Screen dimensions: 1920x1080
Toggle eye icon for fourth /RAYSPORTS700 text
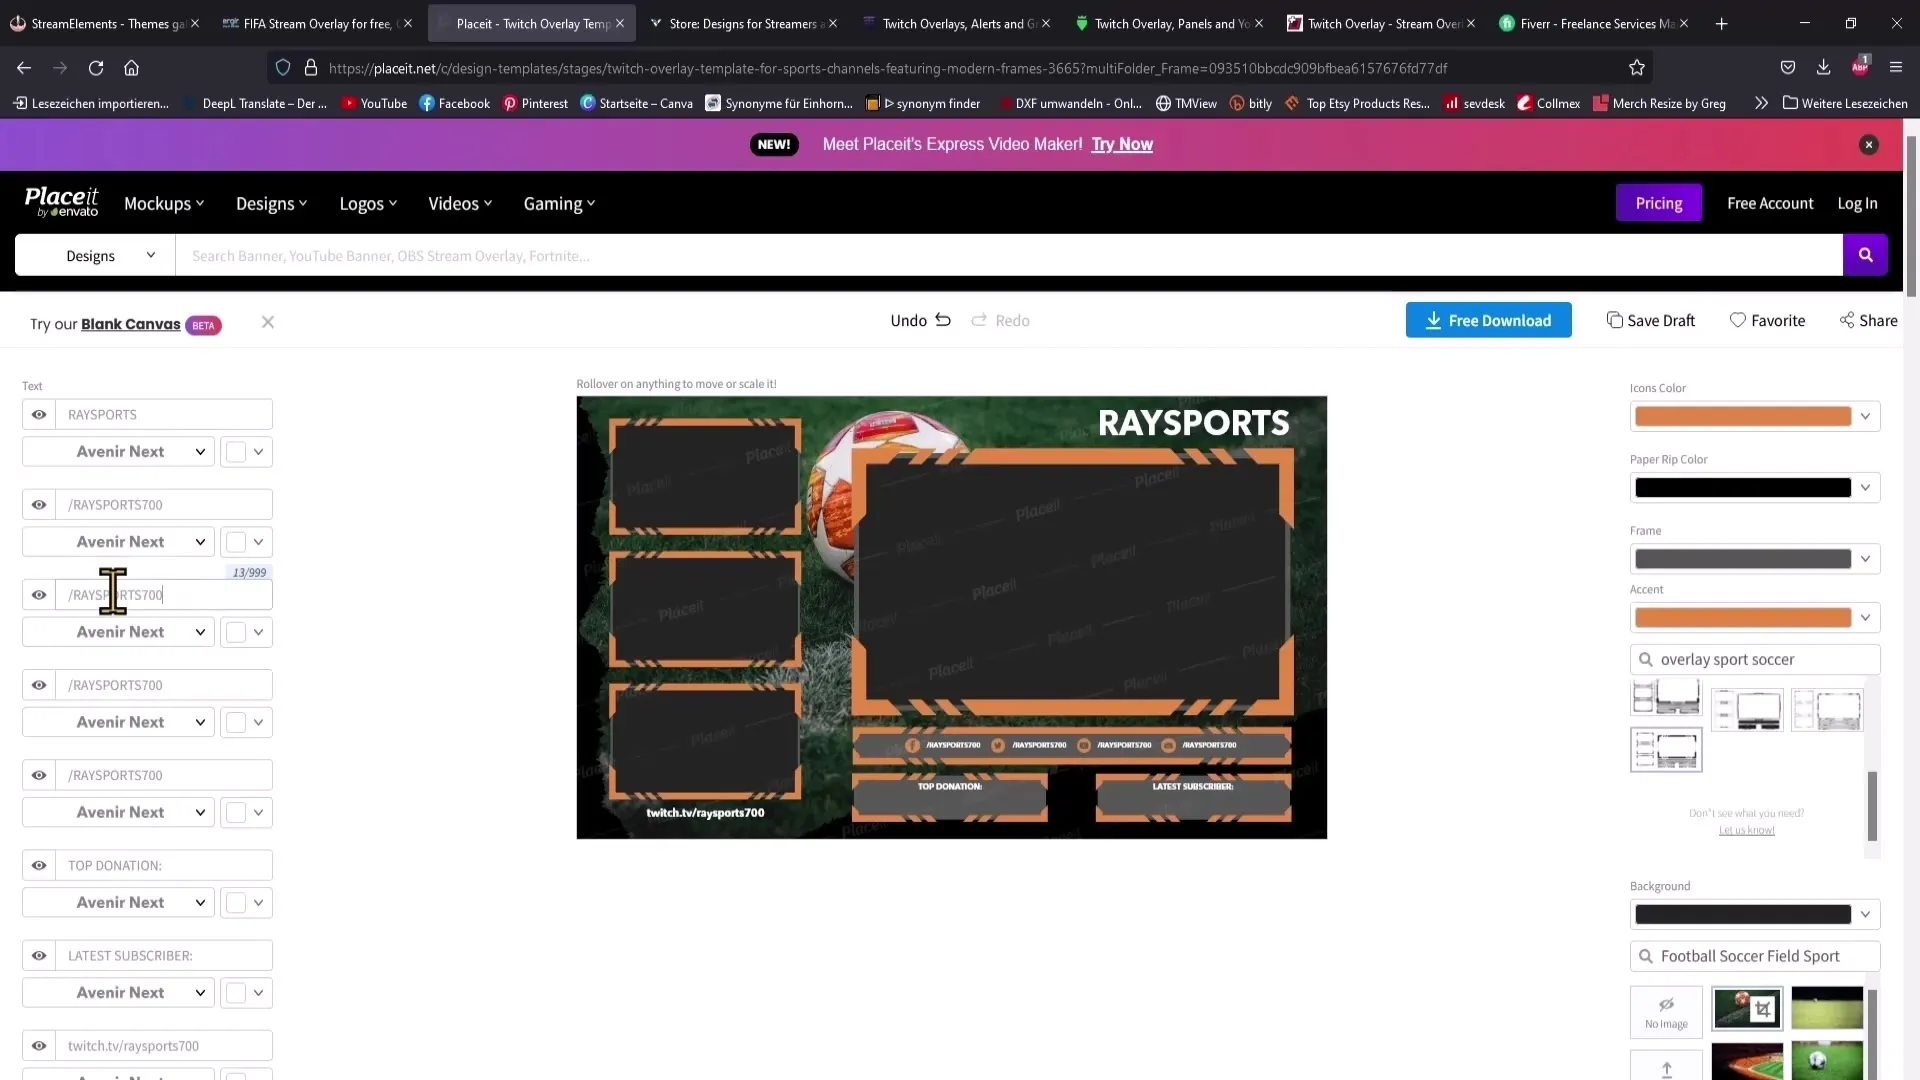coord(39,775)
